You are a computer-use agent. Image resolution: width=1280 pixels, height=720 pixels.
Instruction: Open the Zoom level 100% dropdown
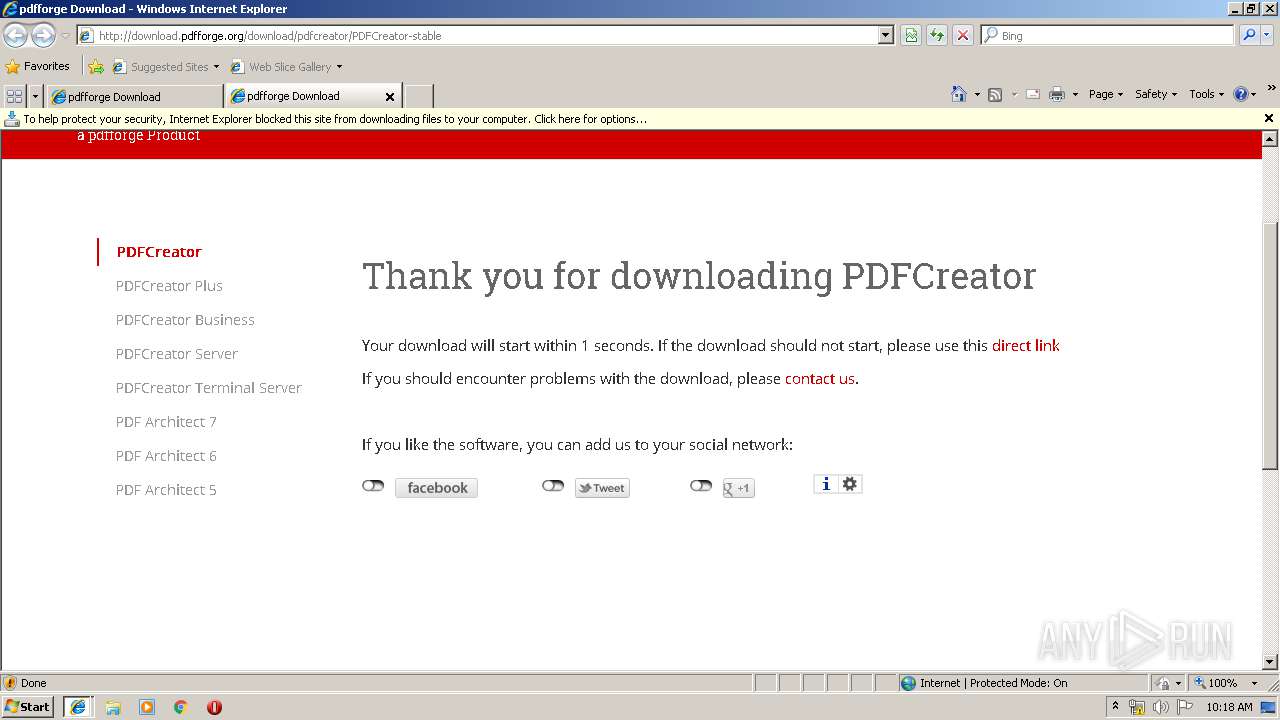tap(1254, 683)
